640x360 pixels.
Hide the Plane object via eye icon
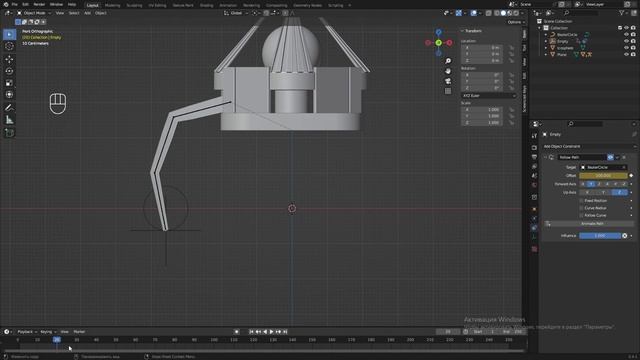627,54
